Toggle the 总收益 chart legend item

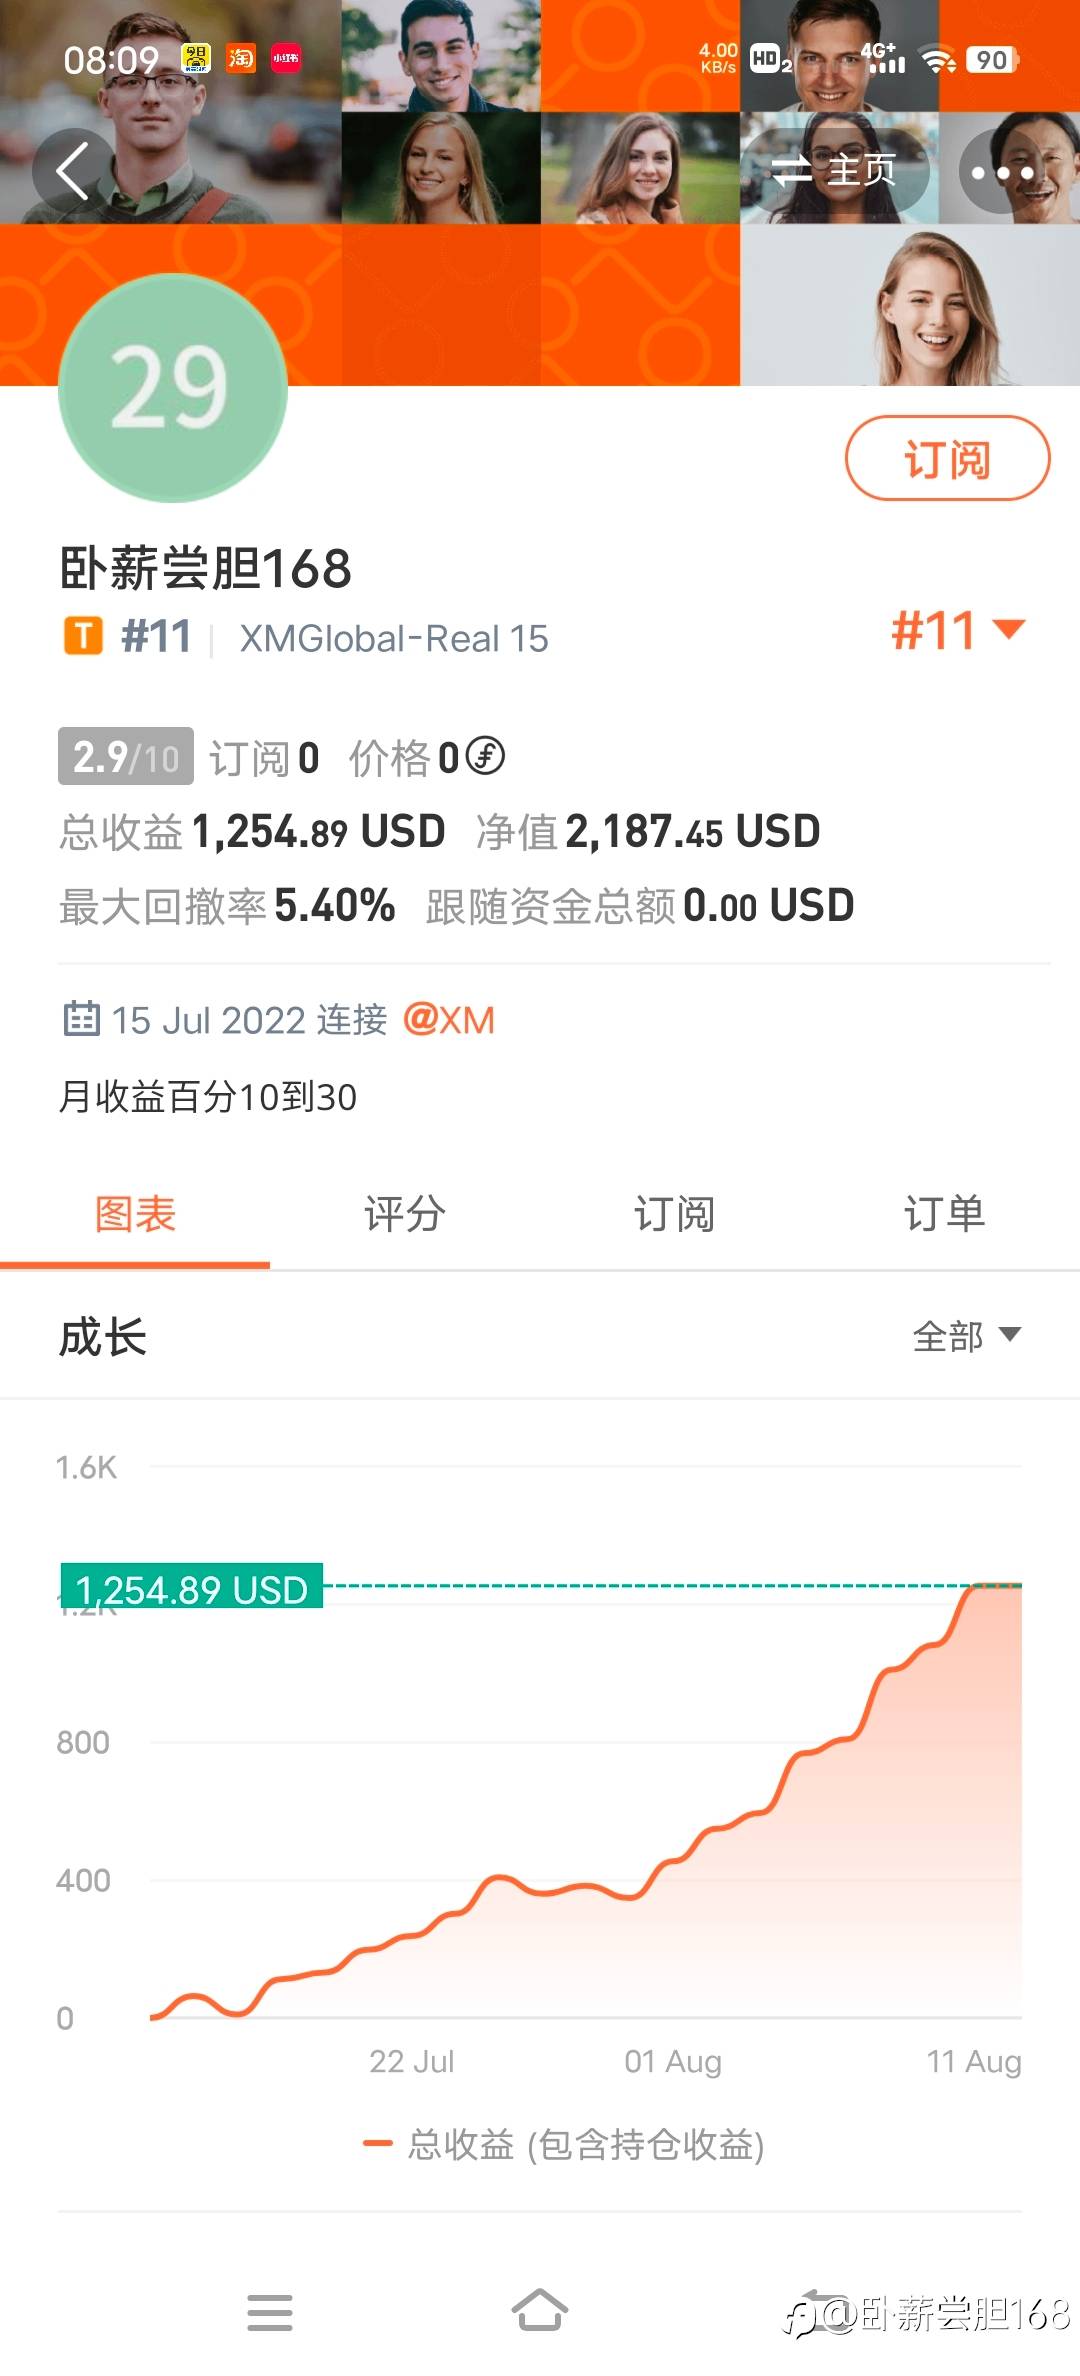tap(564, 2145)
